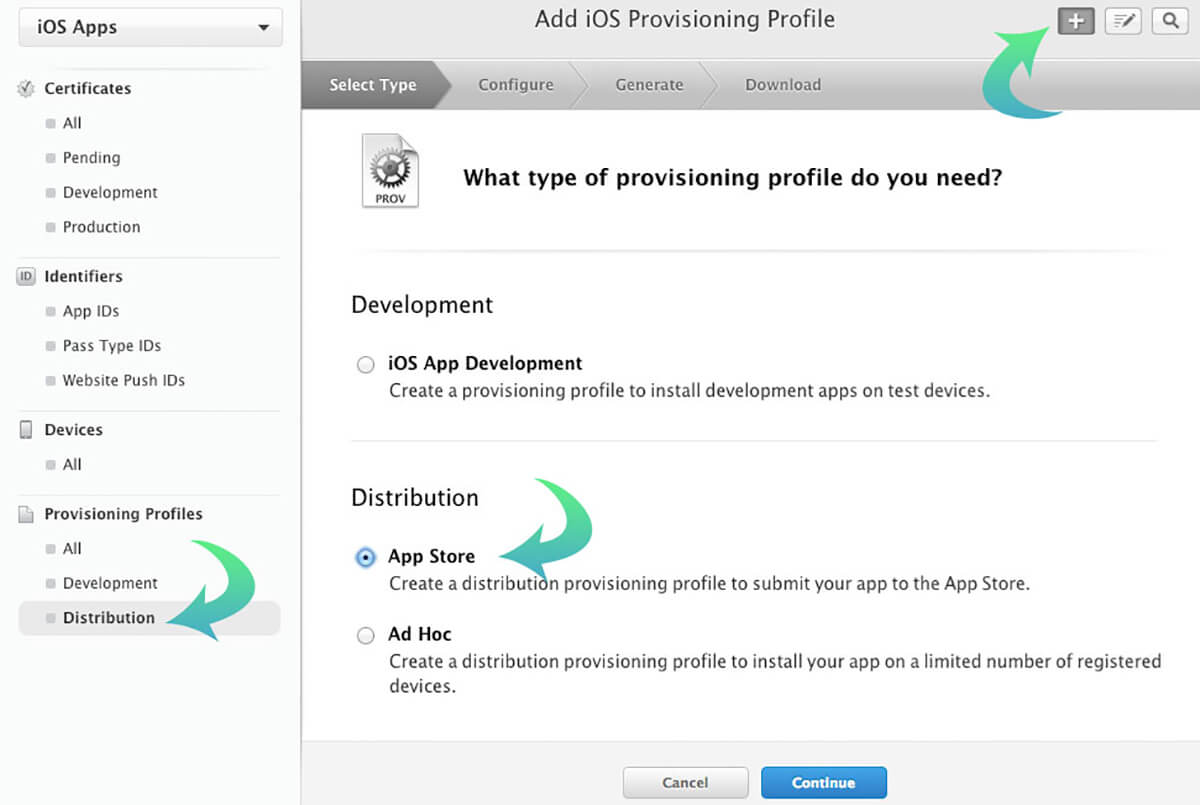
Task: Select the App Store radio button
Action: click(366, 558)
